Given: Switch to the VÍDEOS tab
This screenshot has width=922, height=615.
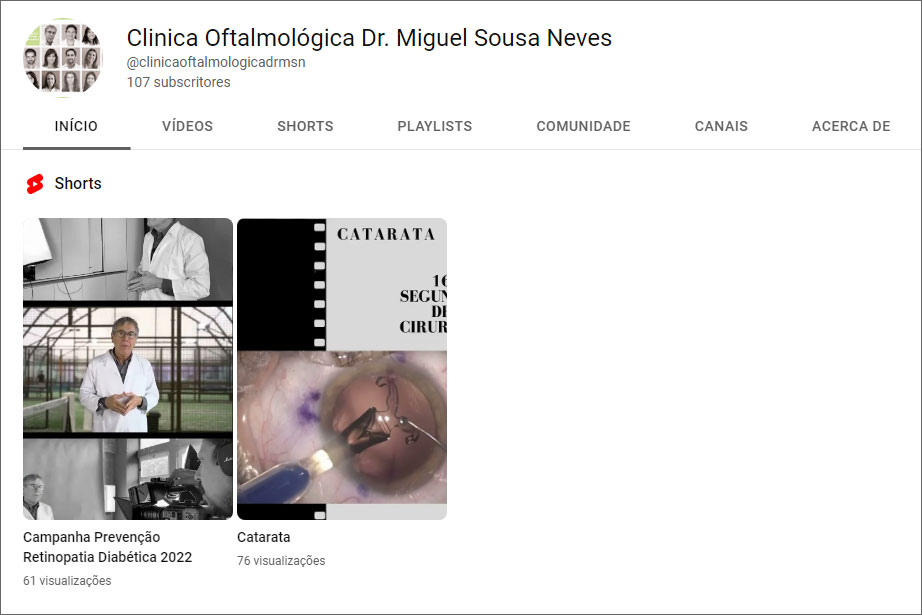Looking at the screenshot, I should (188, 126).
